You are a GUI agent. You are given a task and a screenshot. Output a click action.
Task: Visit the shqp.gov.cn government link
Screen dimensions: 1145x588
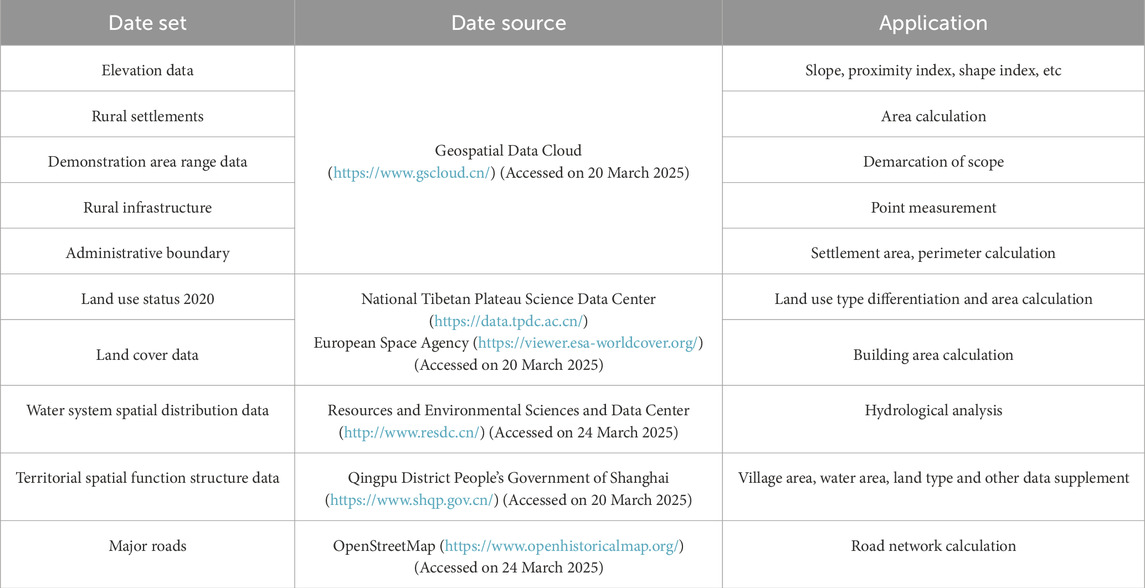pos(411,498)
